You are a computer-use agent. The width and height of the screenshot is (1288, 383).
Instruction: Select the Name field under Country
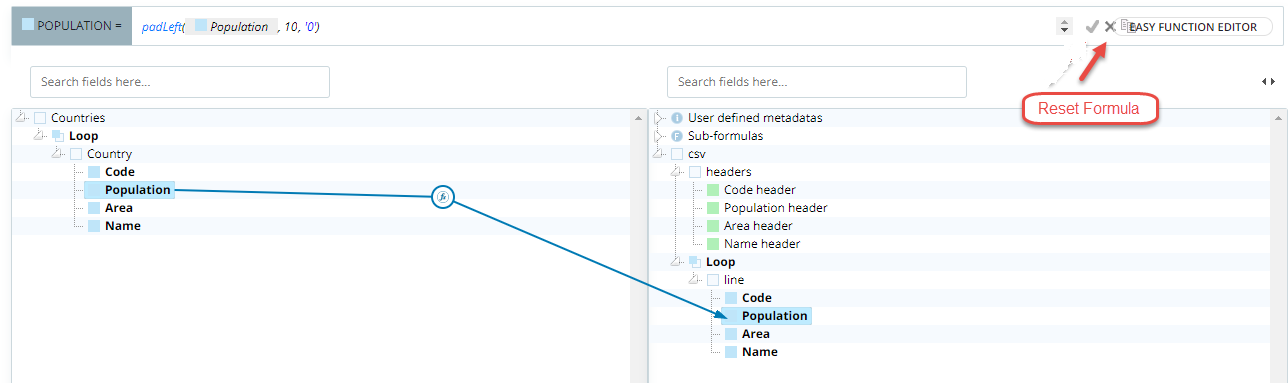(x=122, y=226)
